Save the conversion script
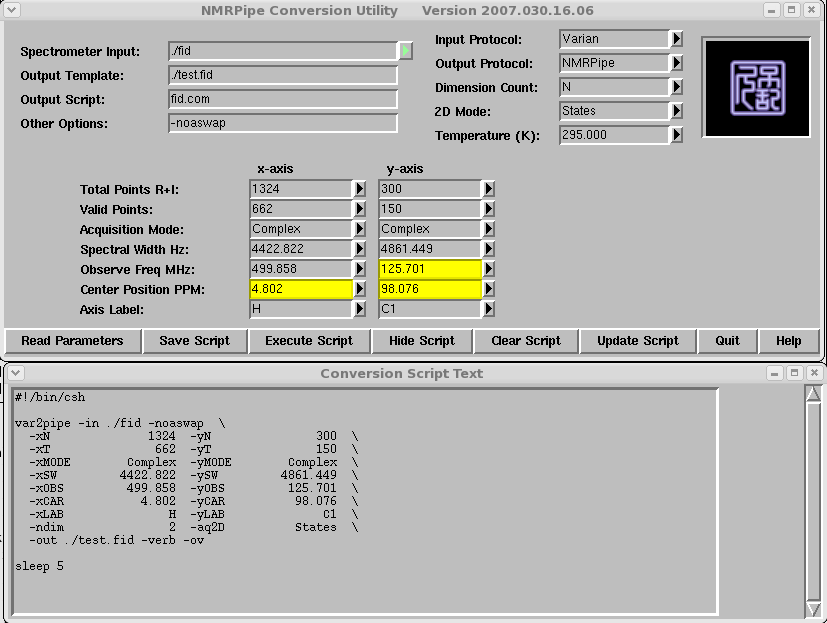The width and height of the screenshot is (827, 623). click(x=195, y=341)
